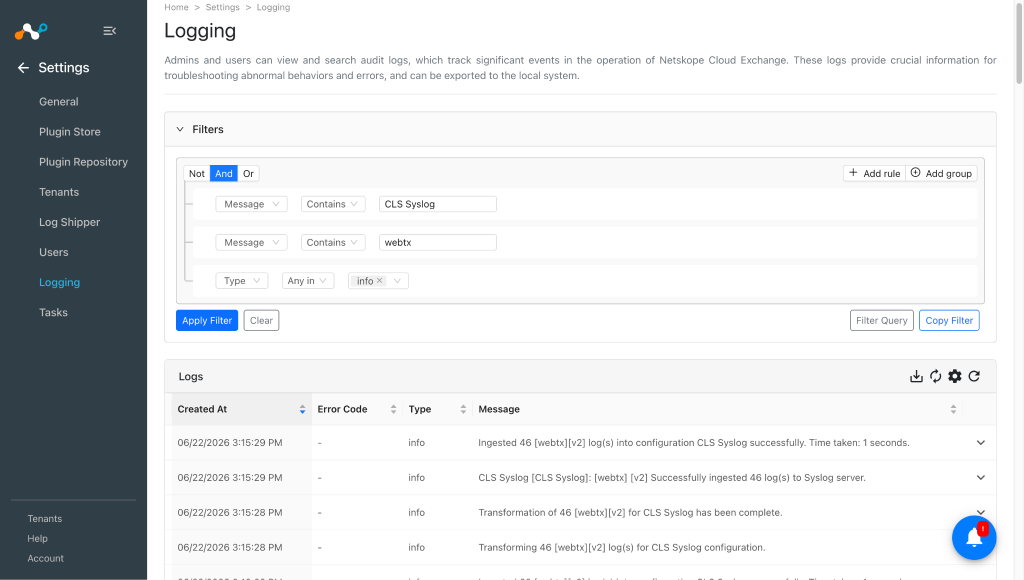Open the Any in operator dropdown
The width and height of the screenshot is (1024, 580).
pyautogui.click(x=308, y=281)
